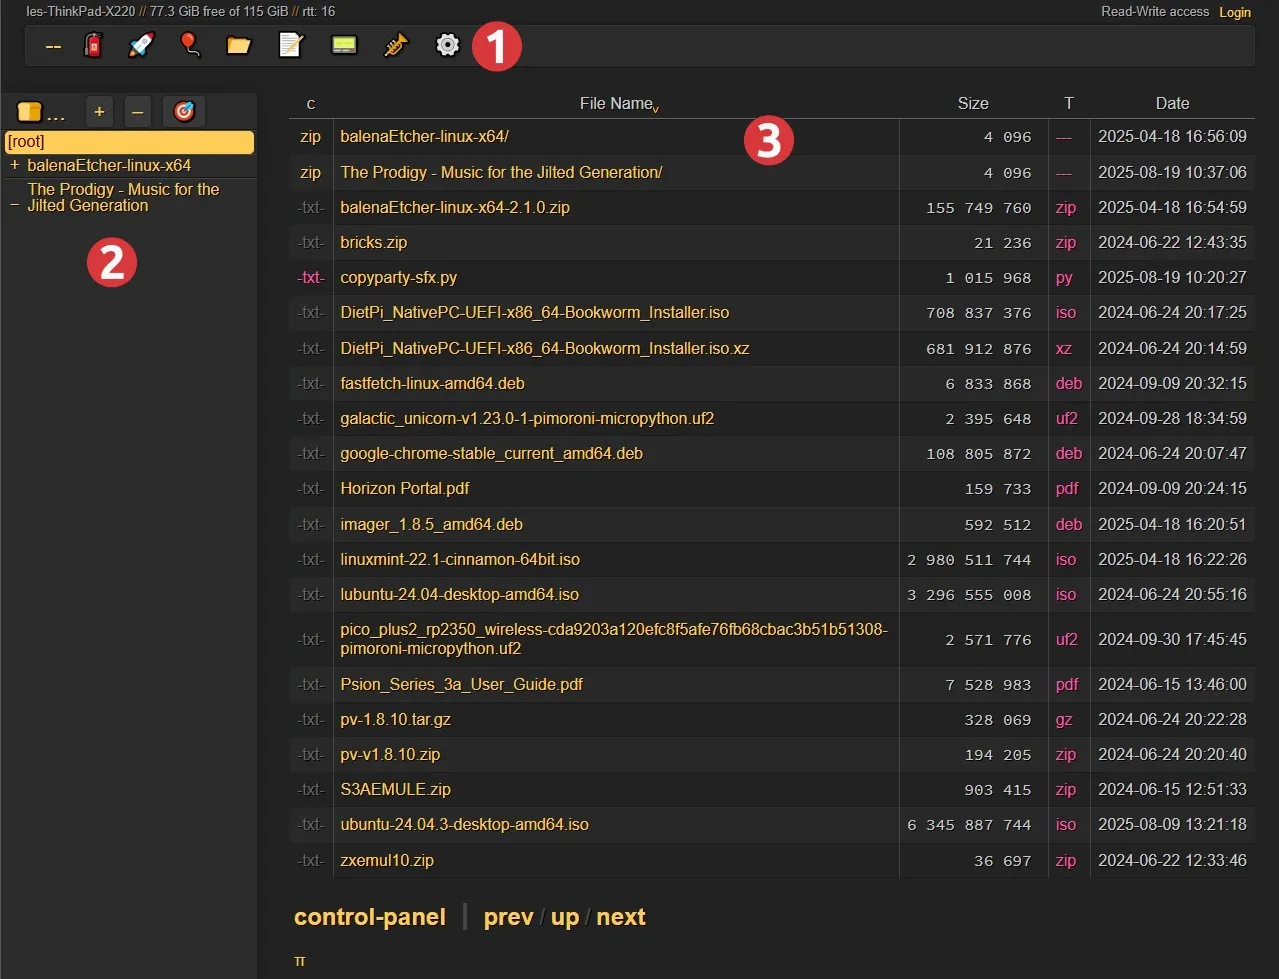Click the target jump-to-current-folder icon
Image resolution: width=1279 pixels, height=979 pixels.
pyautogui.click(x=184, y=112)
